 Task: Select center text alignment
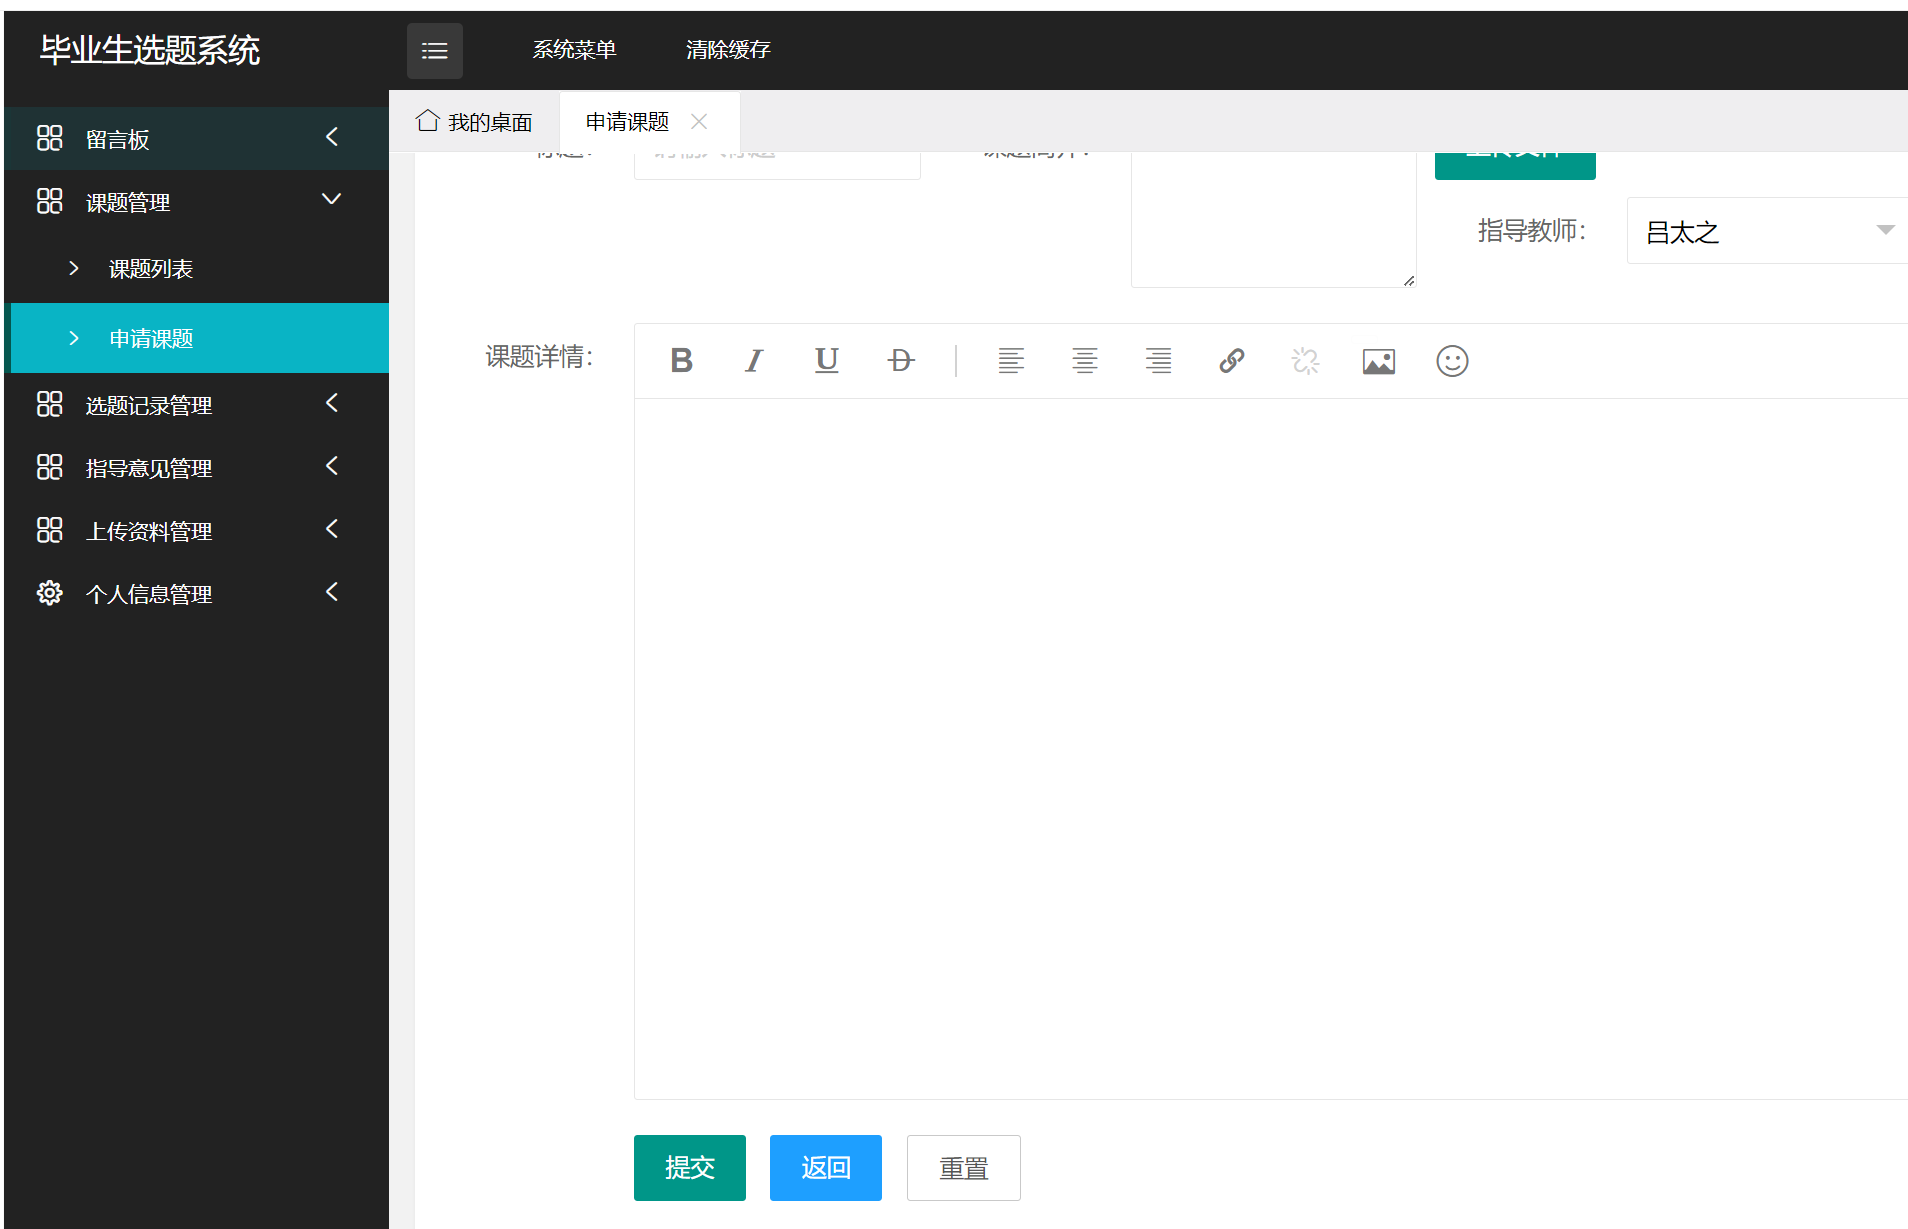coord(1085,361)
